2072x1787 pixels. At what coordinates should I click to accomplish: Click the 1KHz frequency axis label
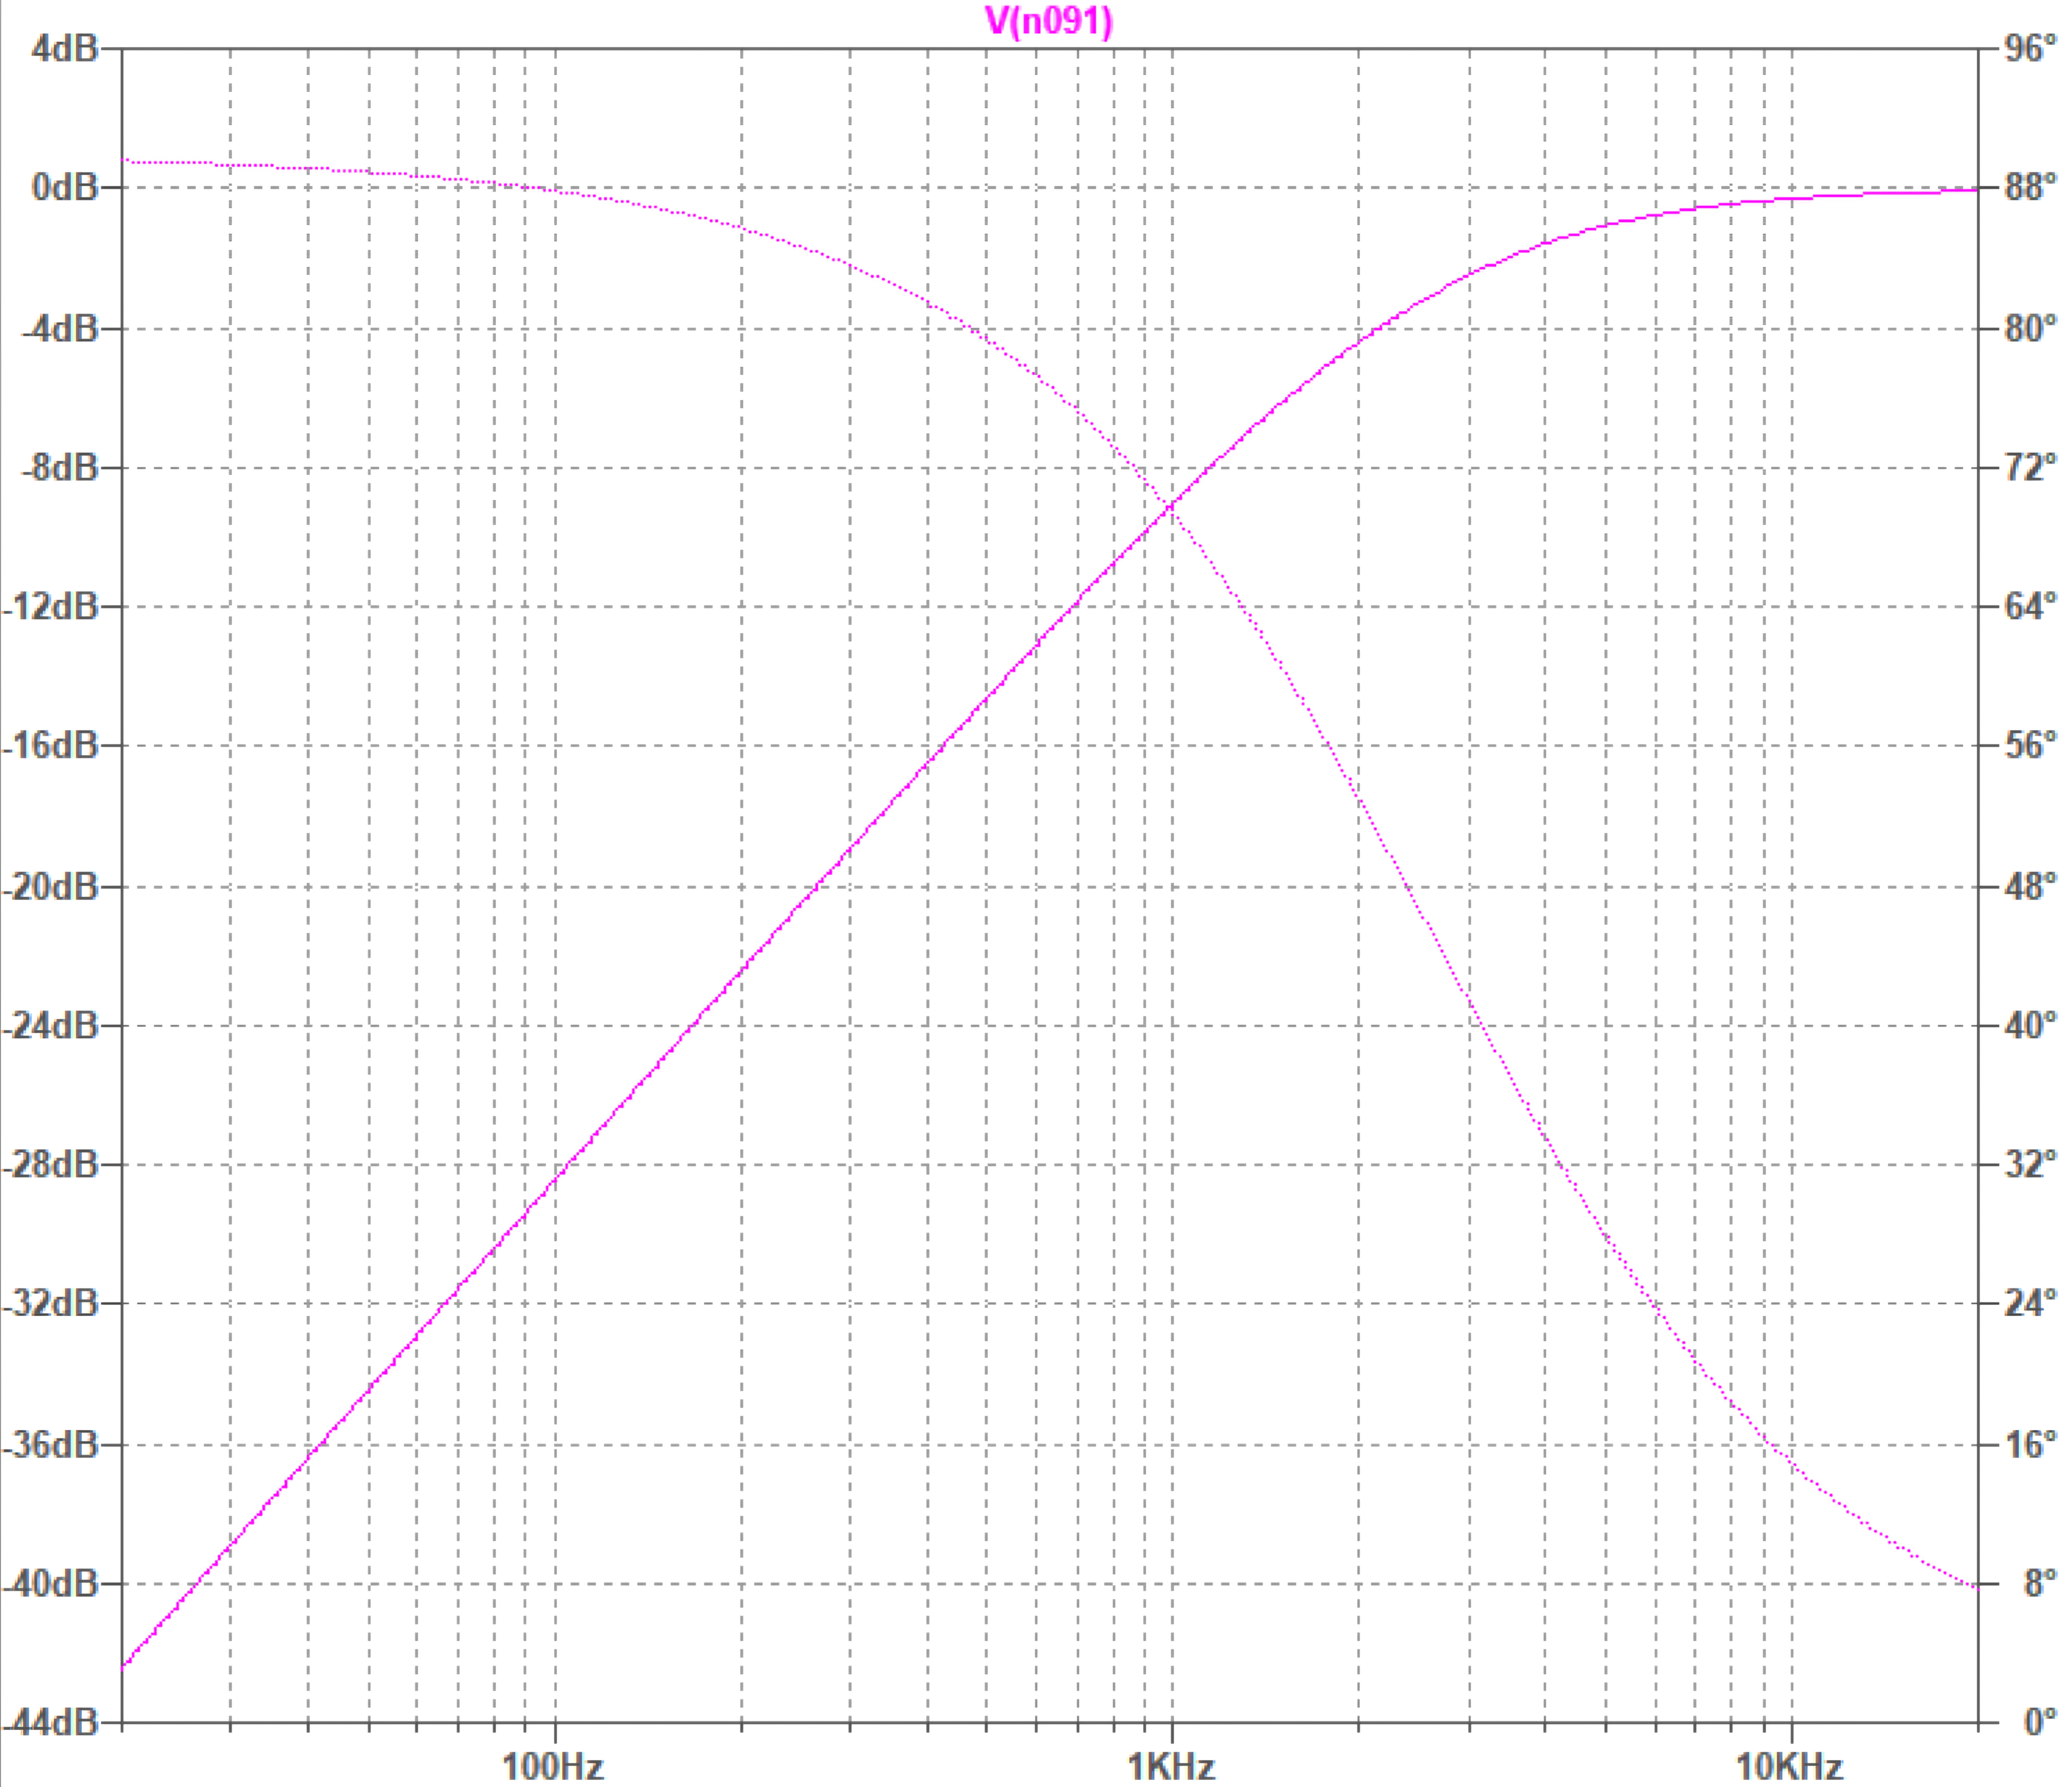coord(1171,1767)
